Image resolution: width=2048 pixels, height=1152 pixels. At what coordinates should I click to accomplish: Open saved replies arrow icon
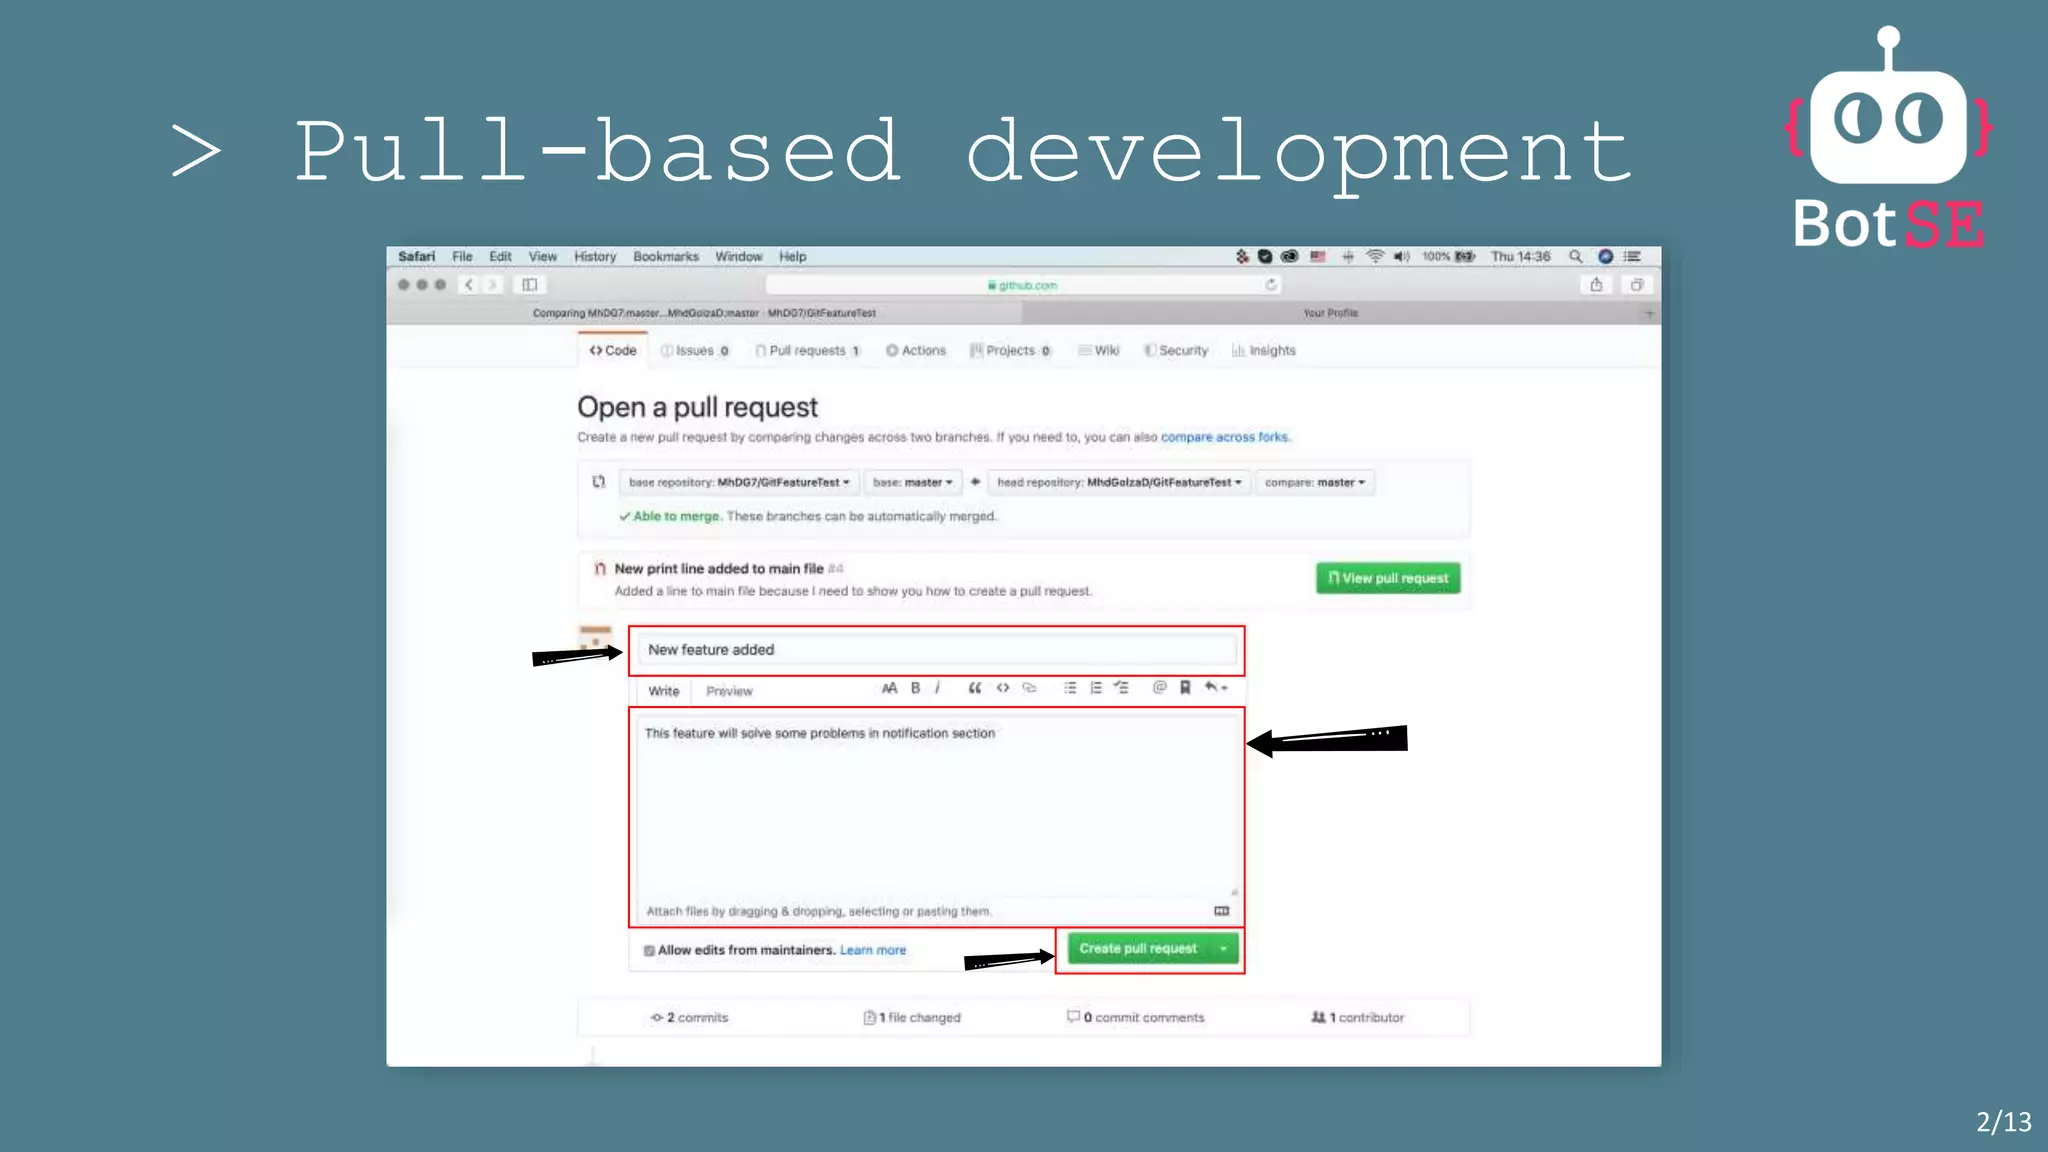[x=1215, y=688]
